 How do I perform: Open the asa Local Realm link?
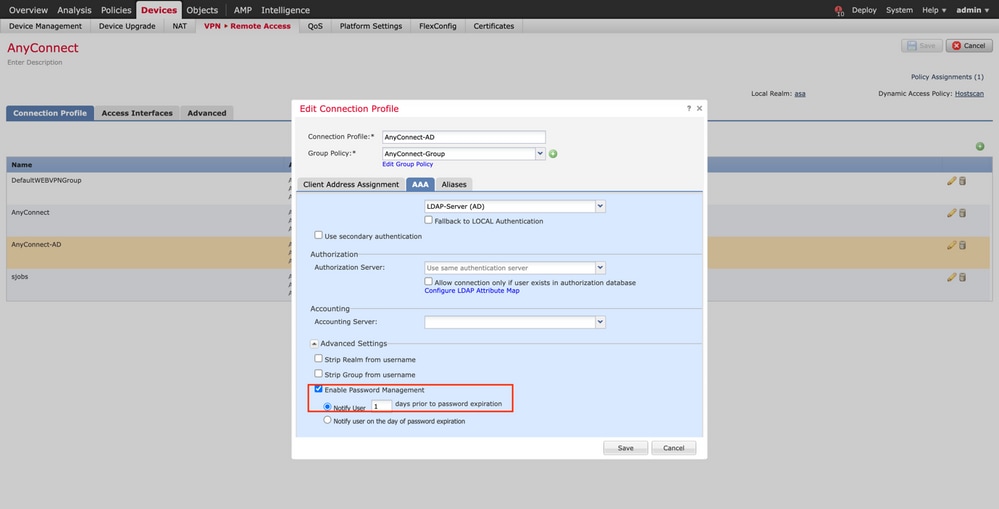pos(800,94)
